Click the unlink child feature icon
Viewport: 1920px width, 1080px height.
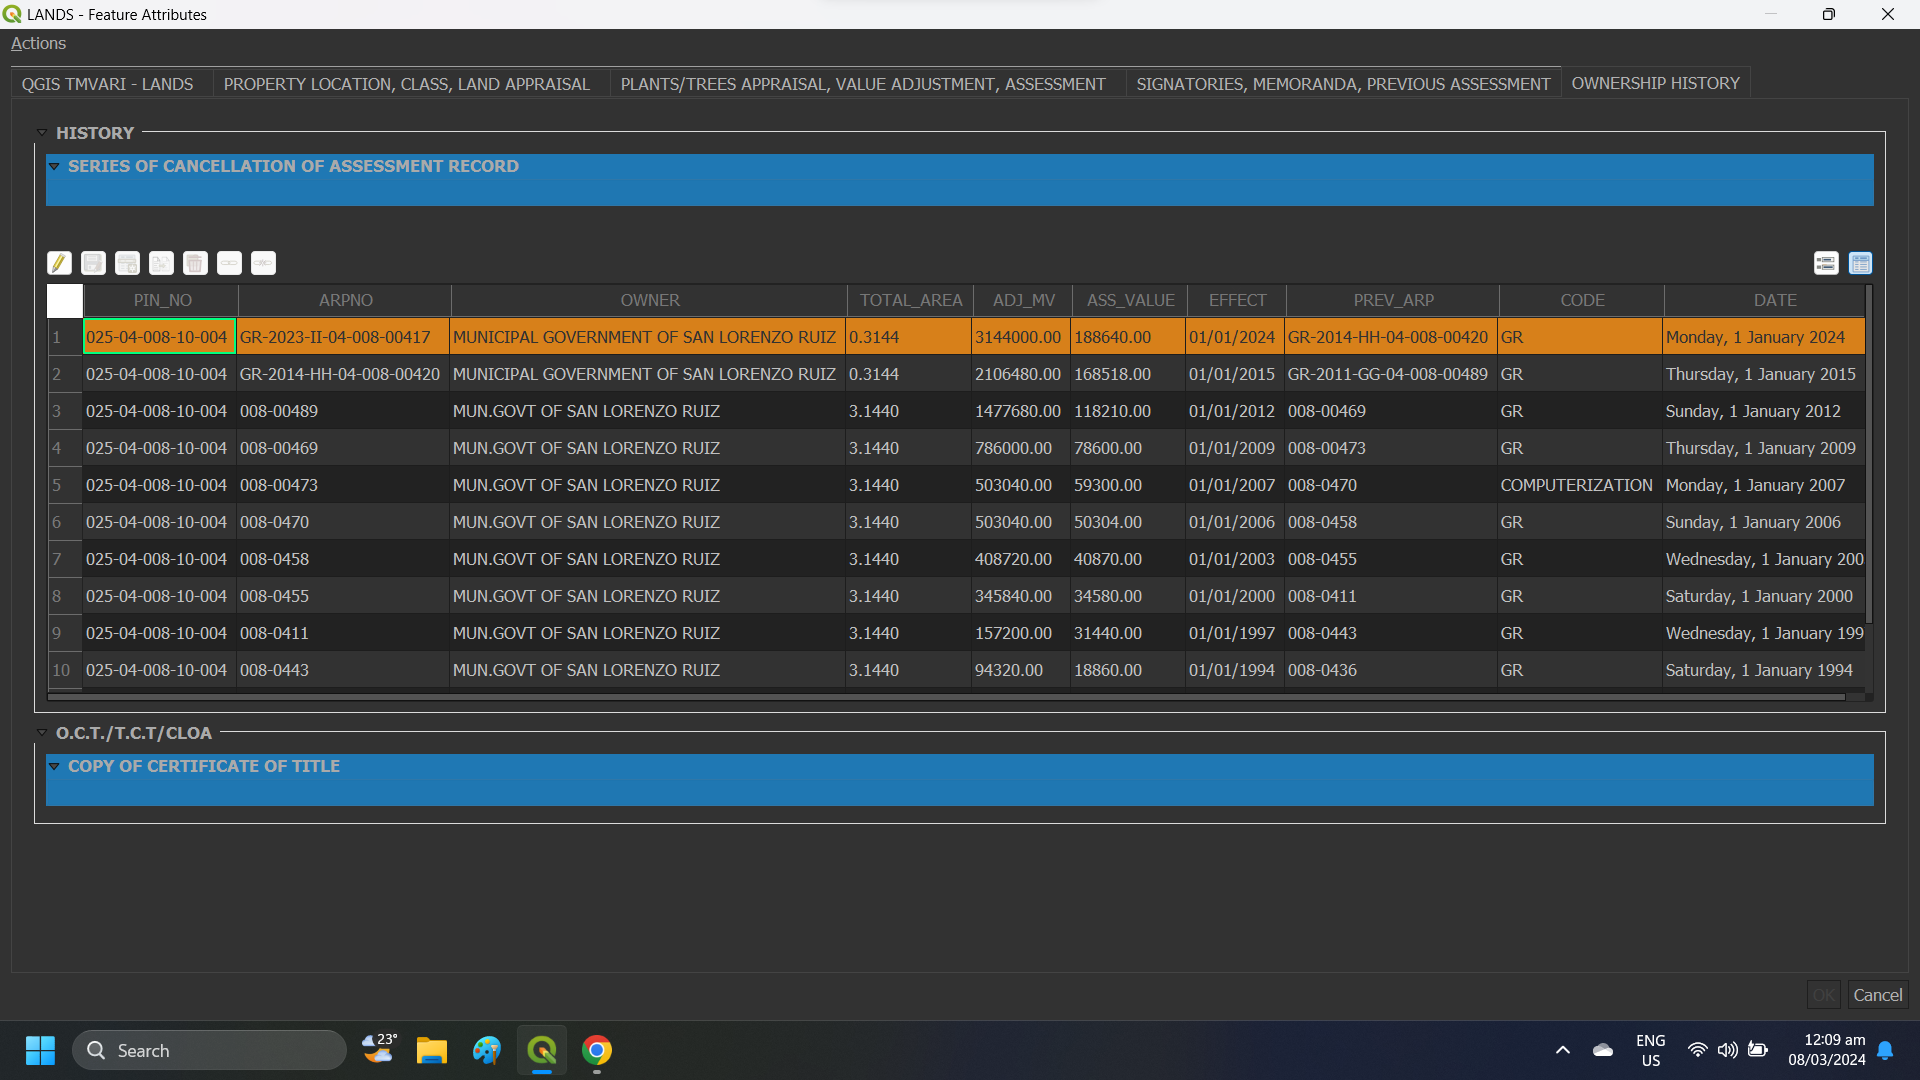(263, 263)
